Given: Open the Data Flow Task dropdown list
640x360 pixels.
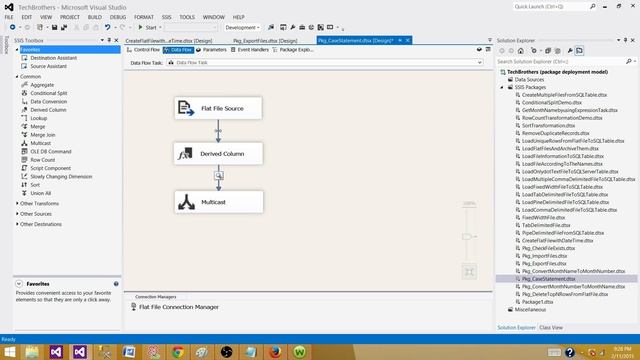Looking at the screenshot, I should point(480,62).
